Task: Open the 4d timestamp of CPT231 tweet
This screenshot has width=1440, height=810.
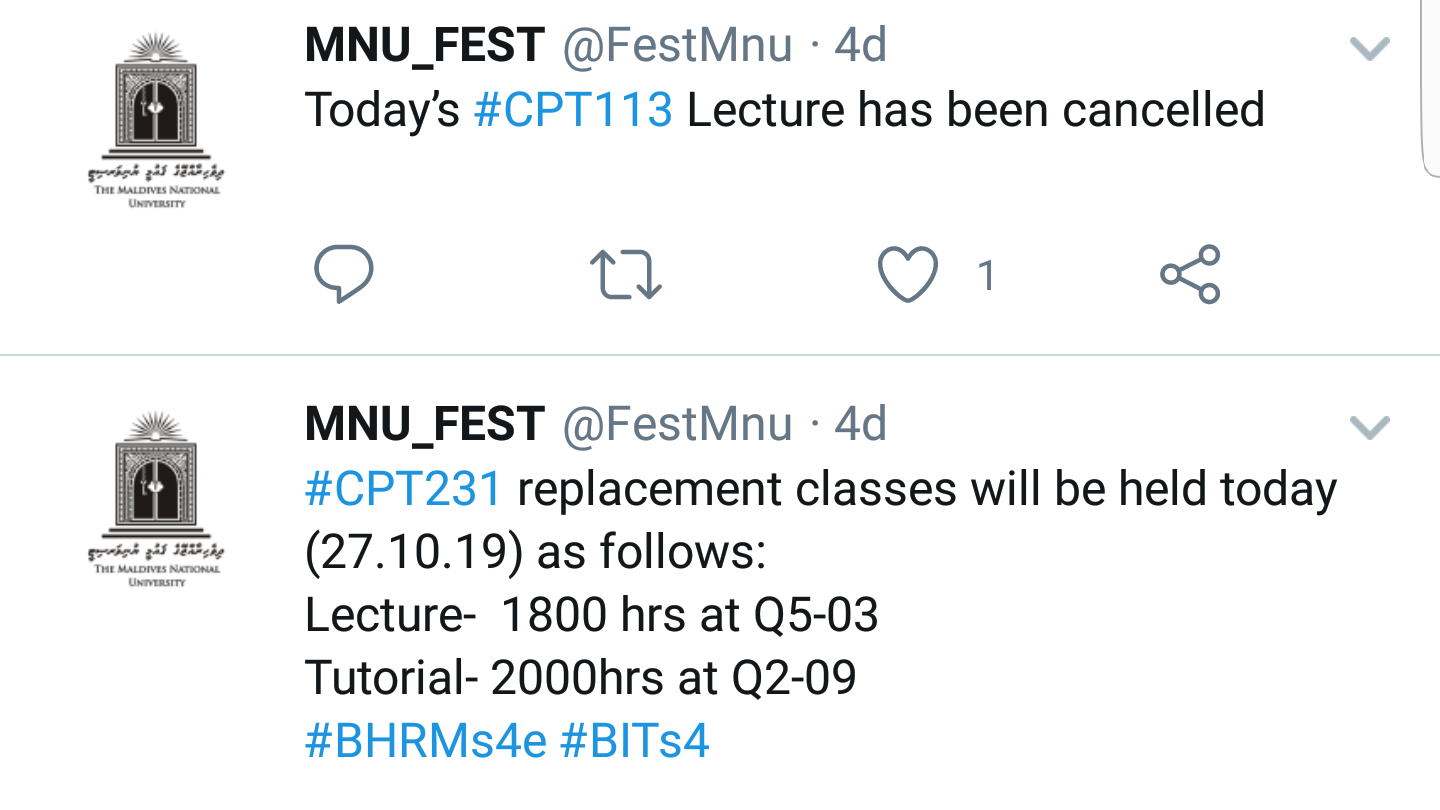Action: click(x=860, y=424)
